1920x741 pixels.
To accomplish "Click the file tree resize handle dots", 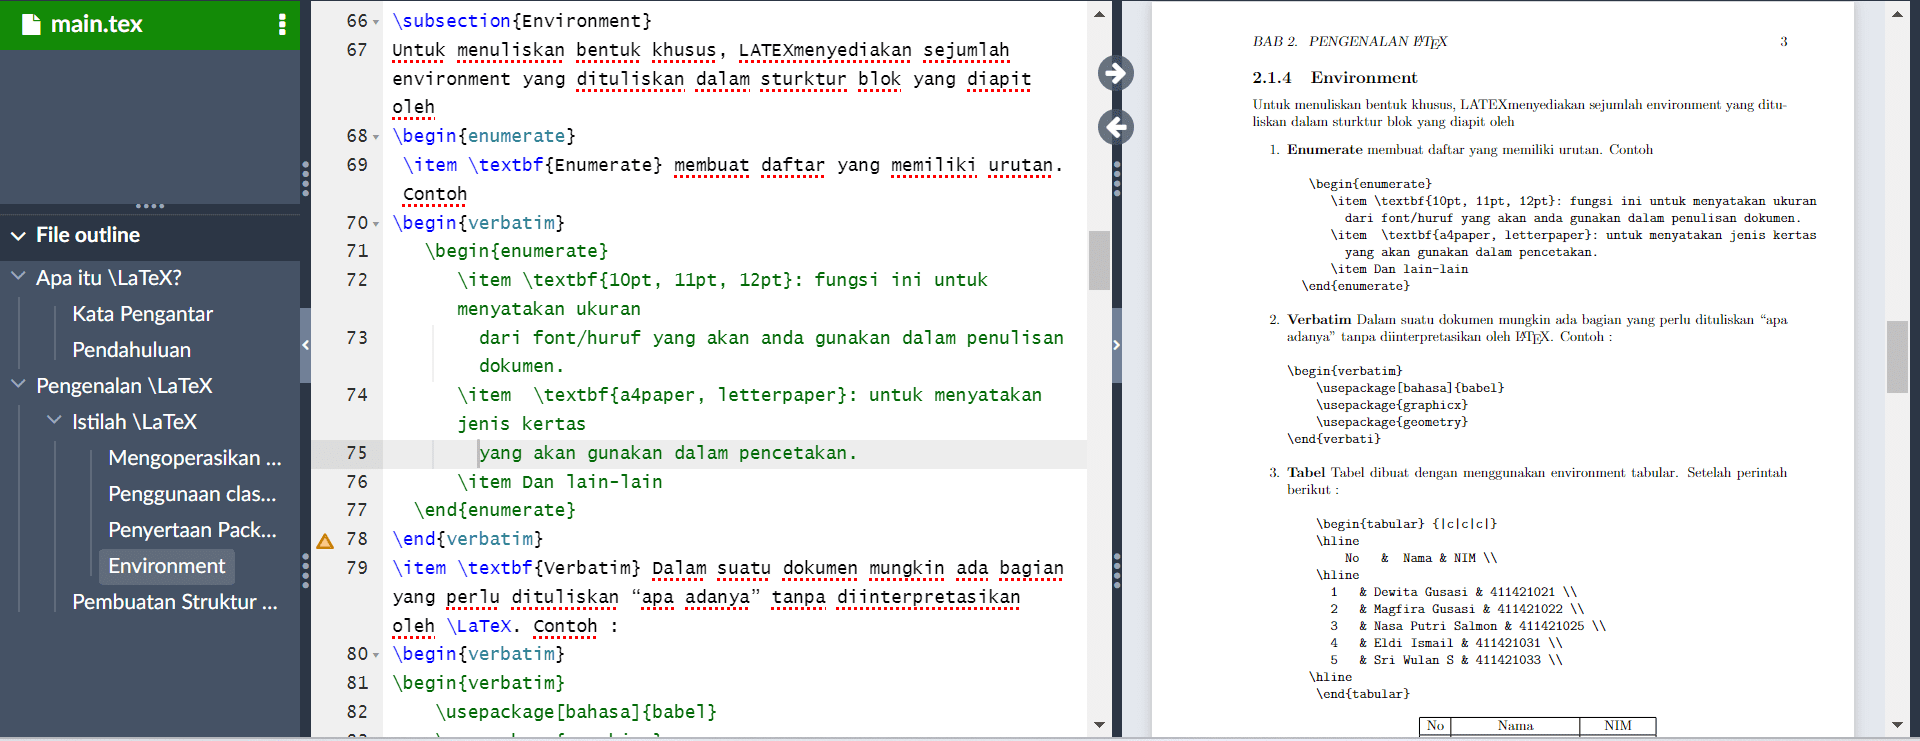I will 150,206.
